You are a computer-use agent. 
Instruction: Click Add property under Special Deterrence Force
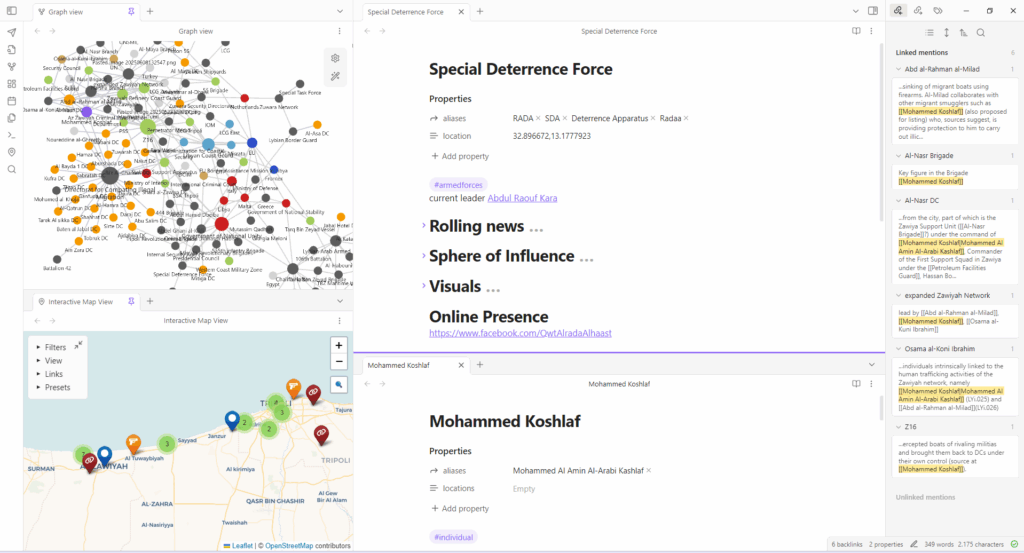coord(460,156)
